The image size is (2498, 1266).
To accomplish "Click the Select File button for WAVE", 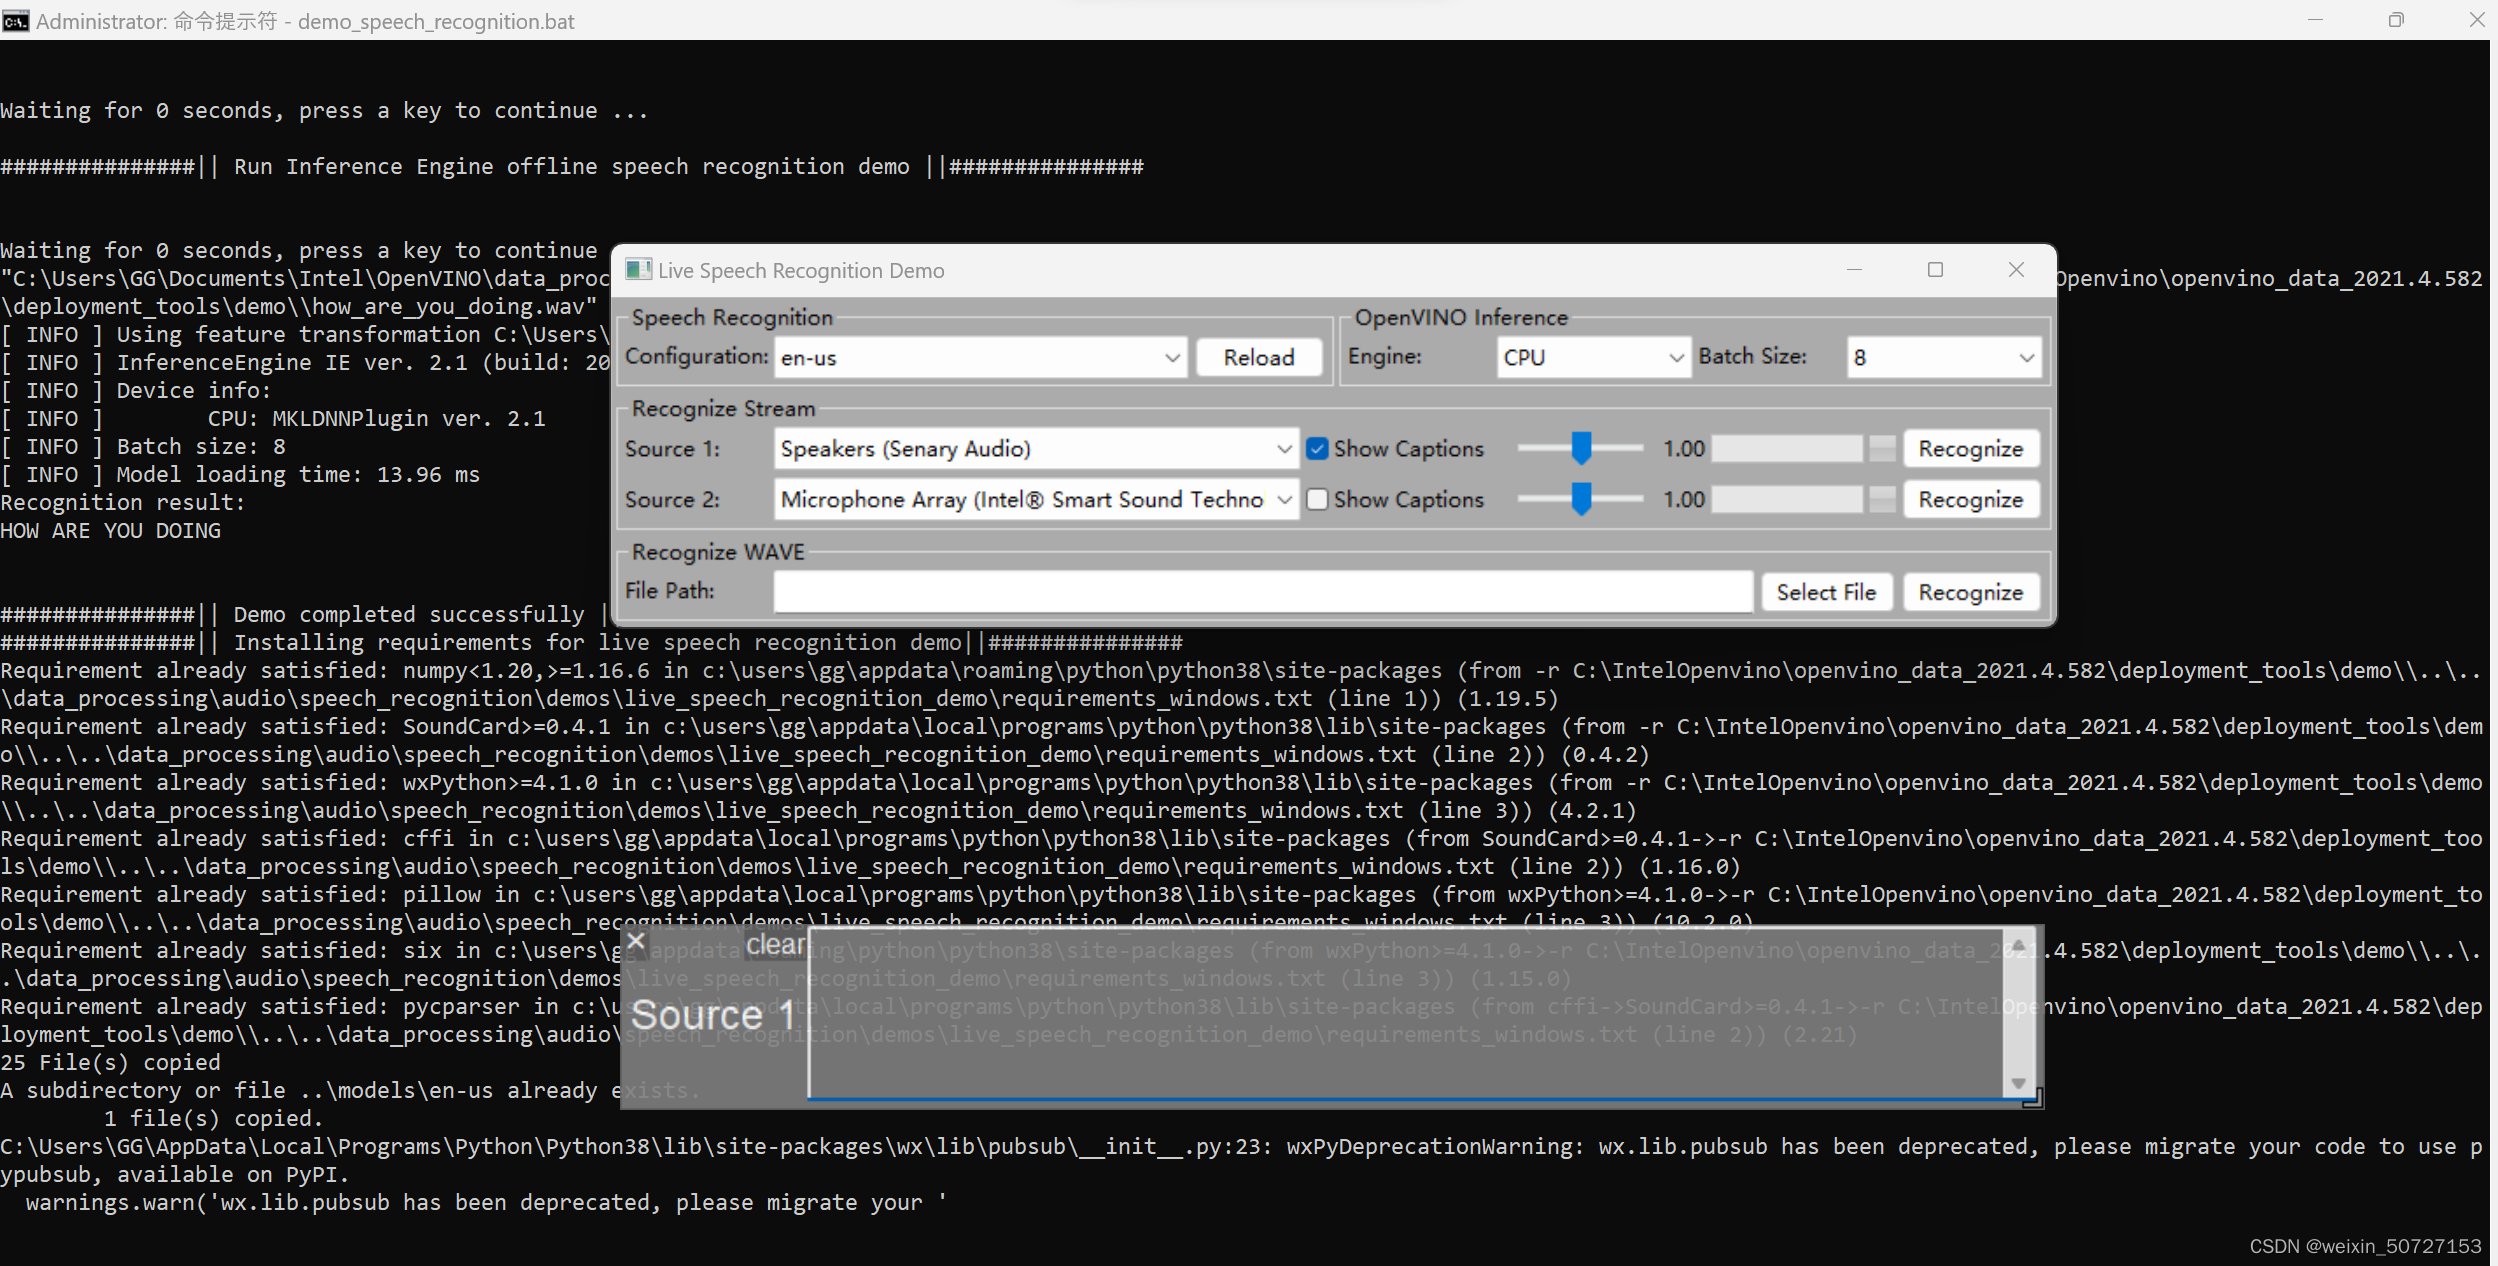I will [1826, 591].
